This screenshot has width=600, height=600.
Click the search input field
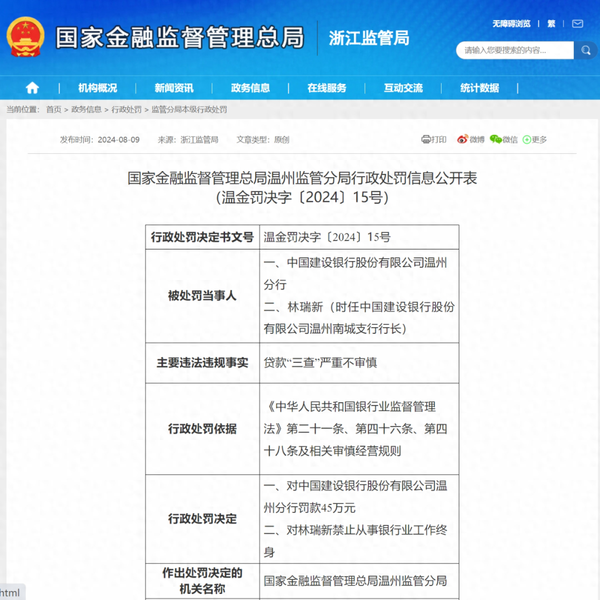515,50
